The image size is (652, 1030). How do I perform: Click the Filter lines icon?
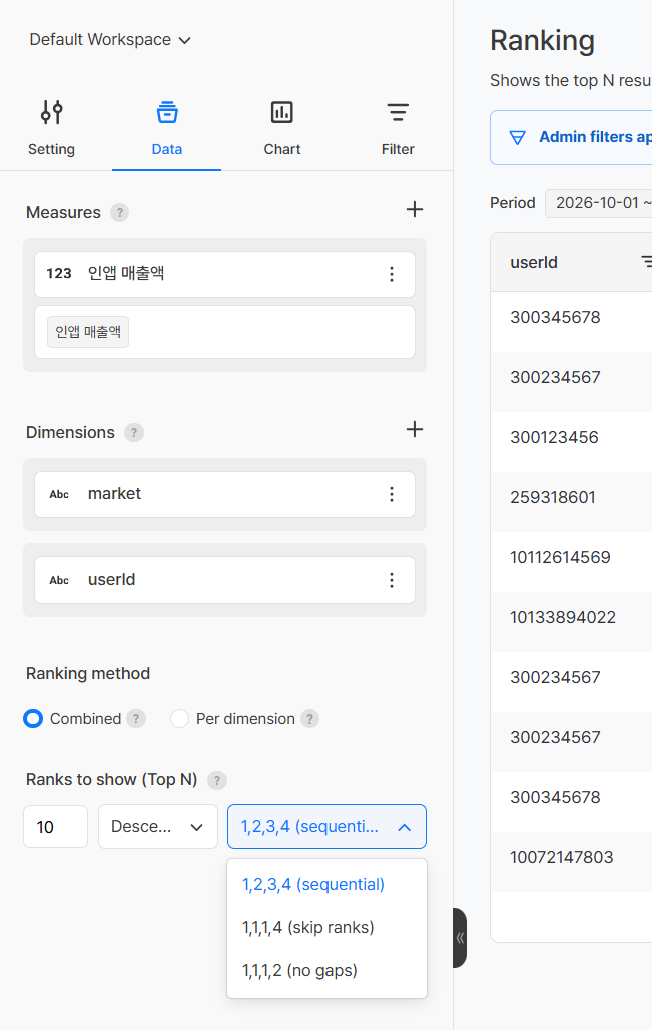point(398,112)
